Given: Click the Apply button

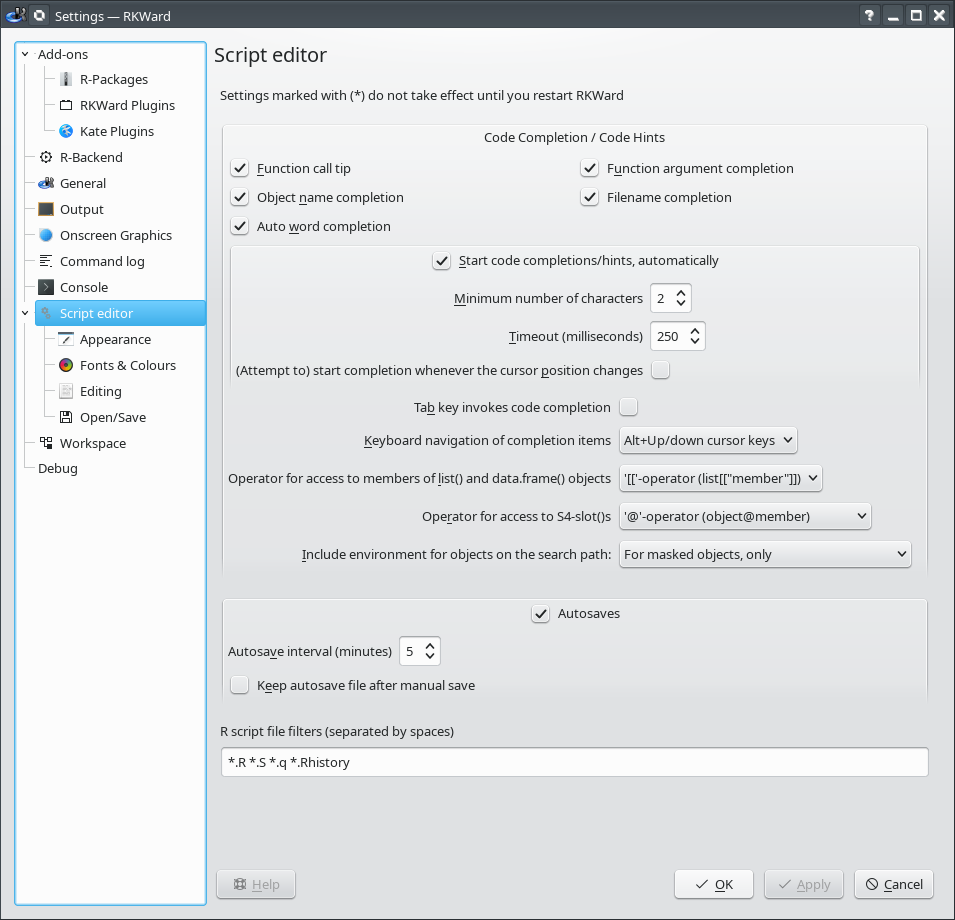Looking at the screenshot, I should click(804, 884).
